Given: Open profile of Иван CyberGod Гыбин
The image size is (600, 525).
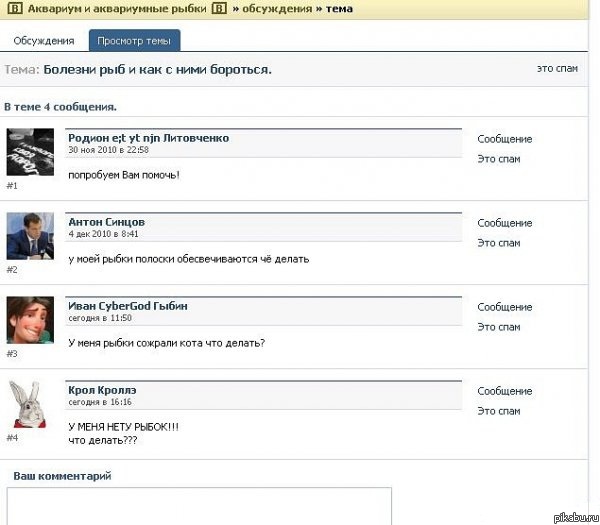Looking at the screenshot, I should (x=127, y=305).
